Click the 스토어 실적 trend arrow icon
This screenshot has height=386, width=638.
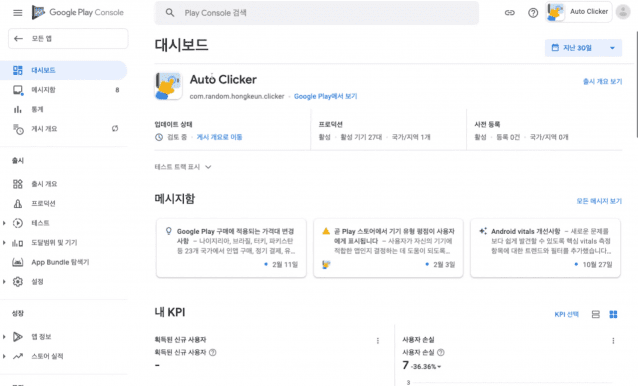pos(17,356)
